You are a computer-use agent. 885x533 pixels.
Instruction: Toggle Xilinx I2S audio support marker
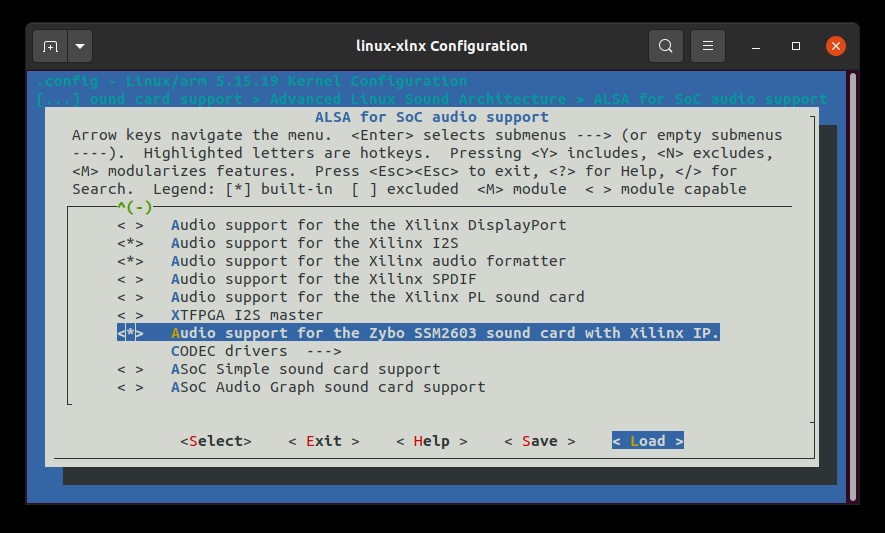(x=130, y=243)
